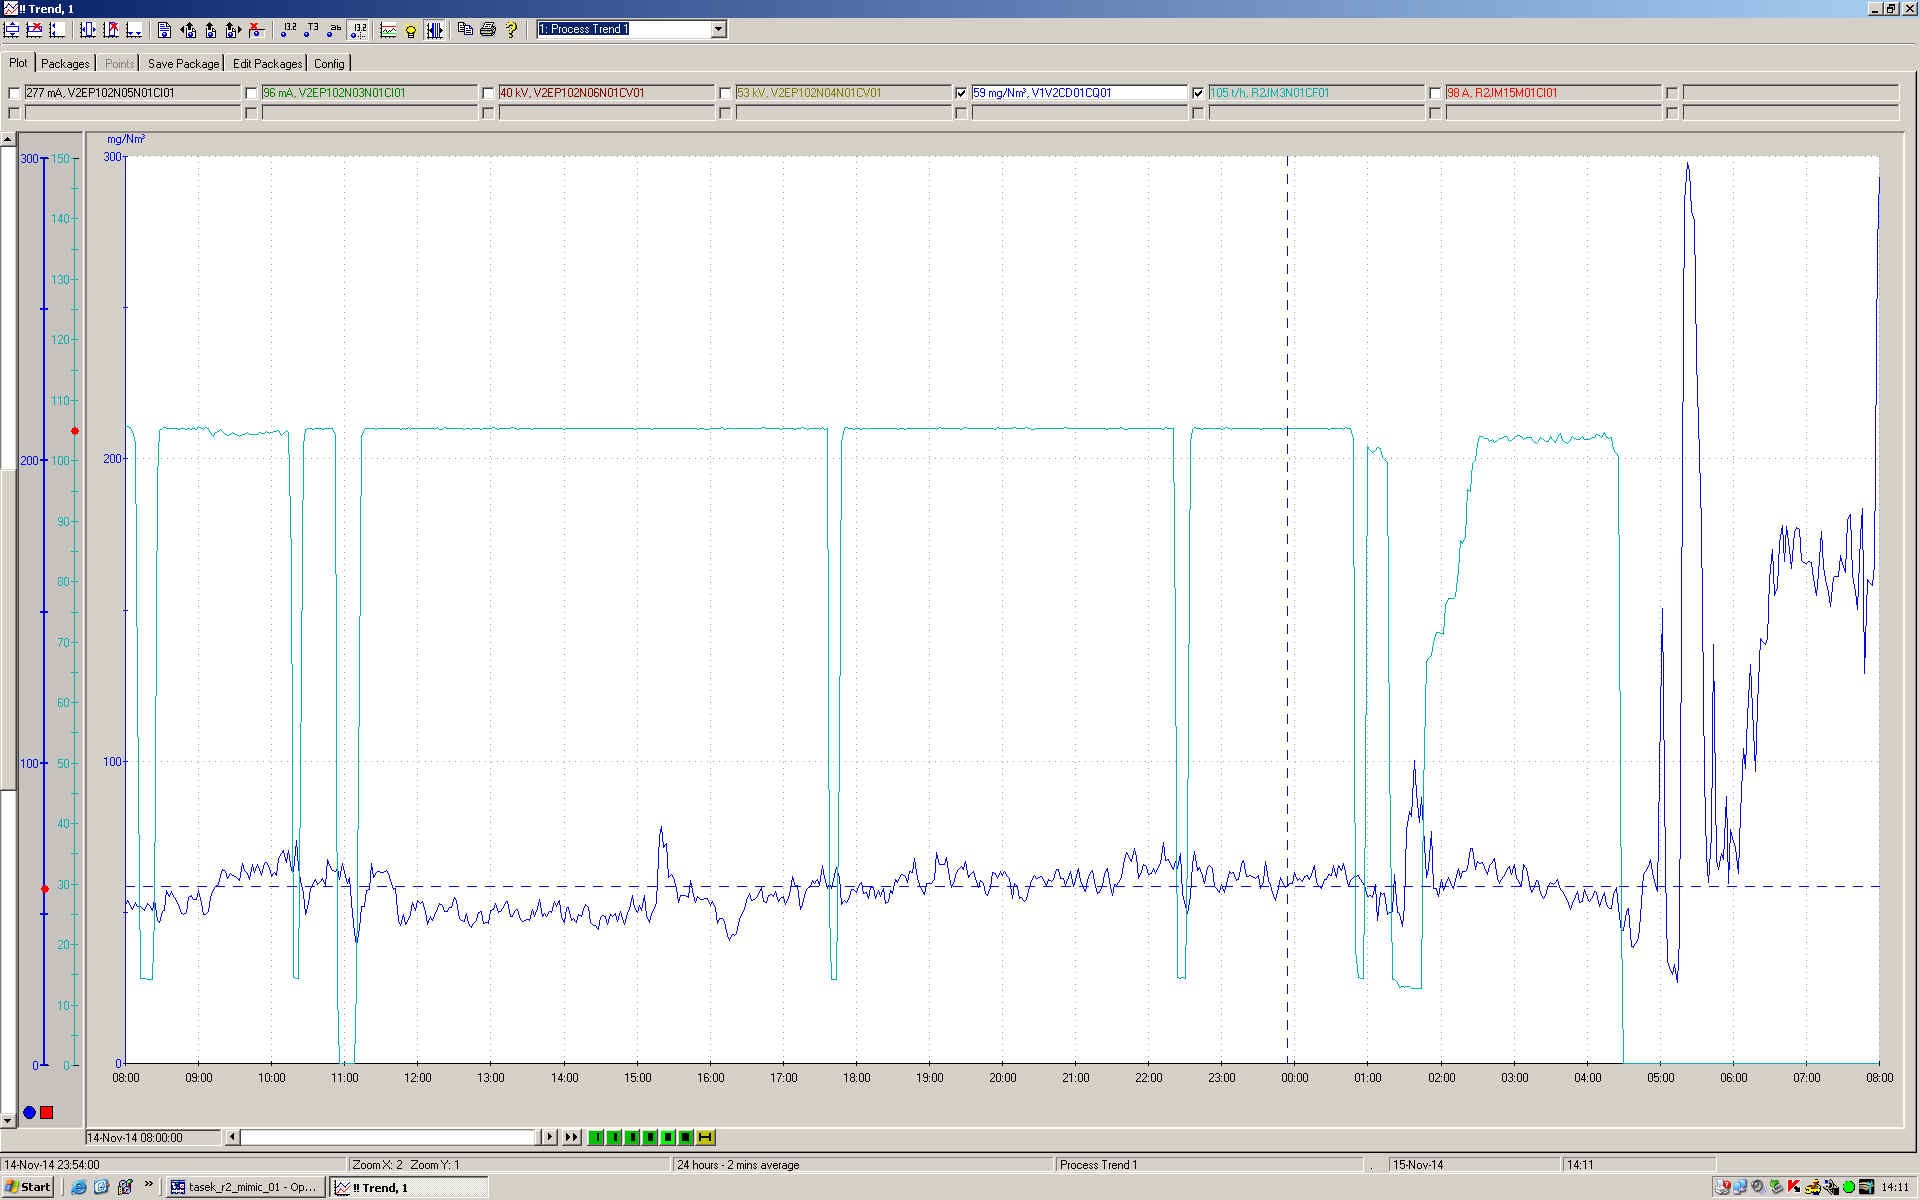Uncheck the 105 t/h R2JM3N01CF01 checkbox
This screenshot has height=1200, width=1920.
(x=1198, y=93)
